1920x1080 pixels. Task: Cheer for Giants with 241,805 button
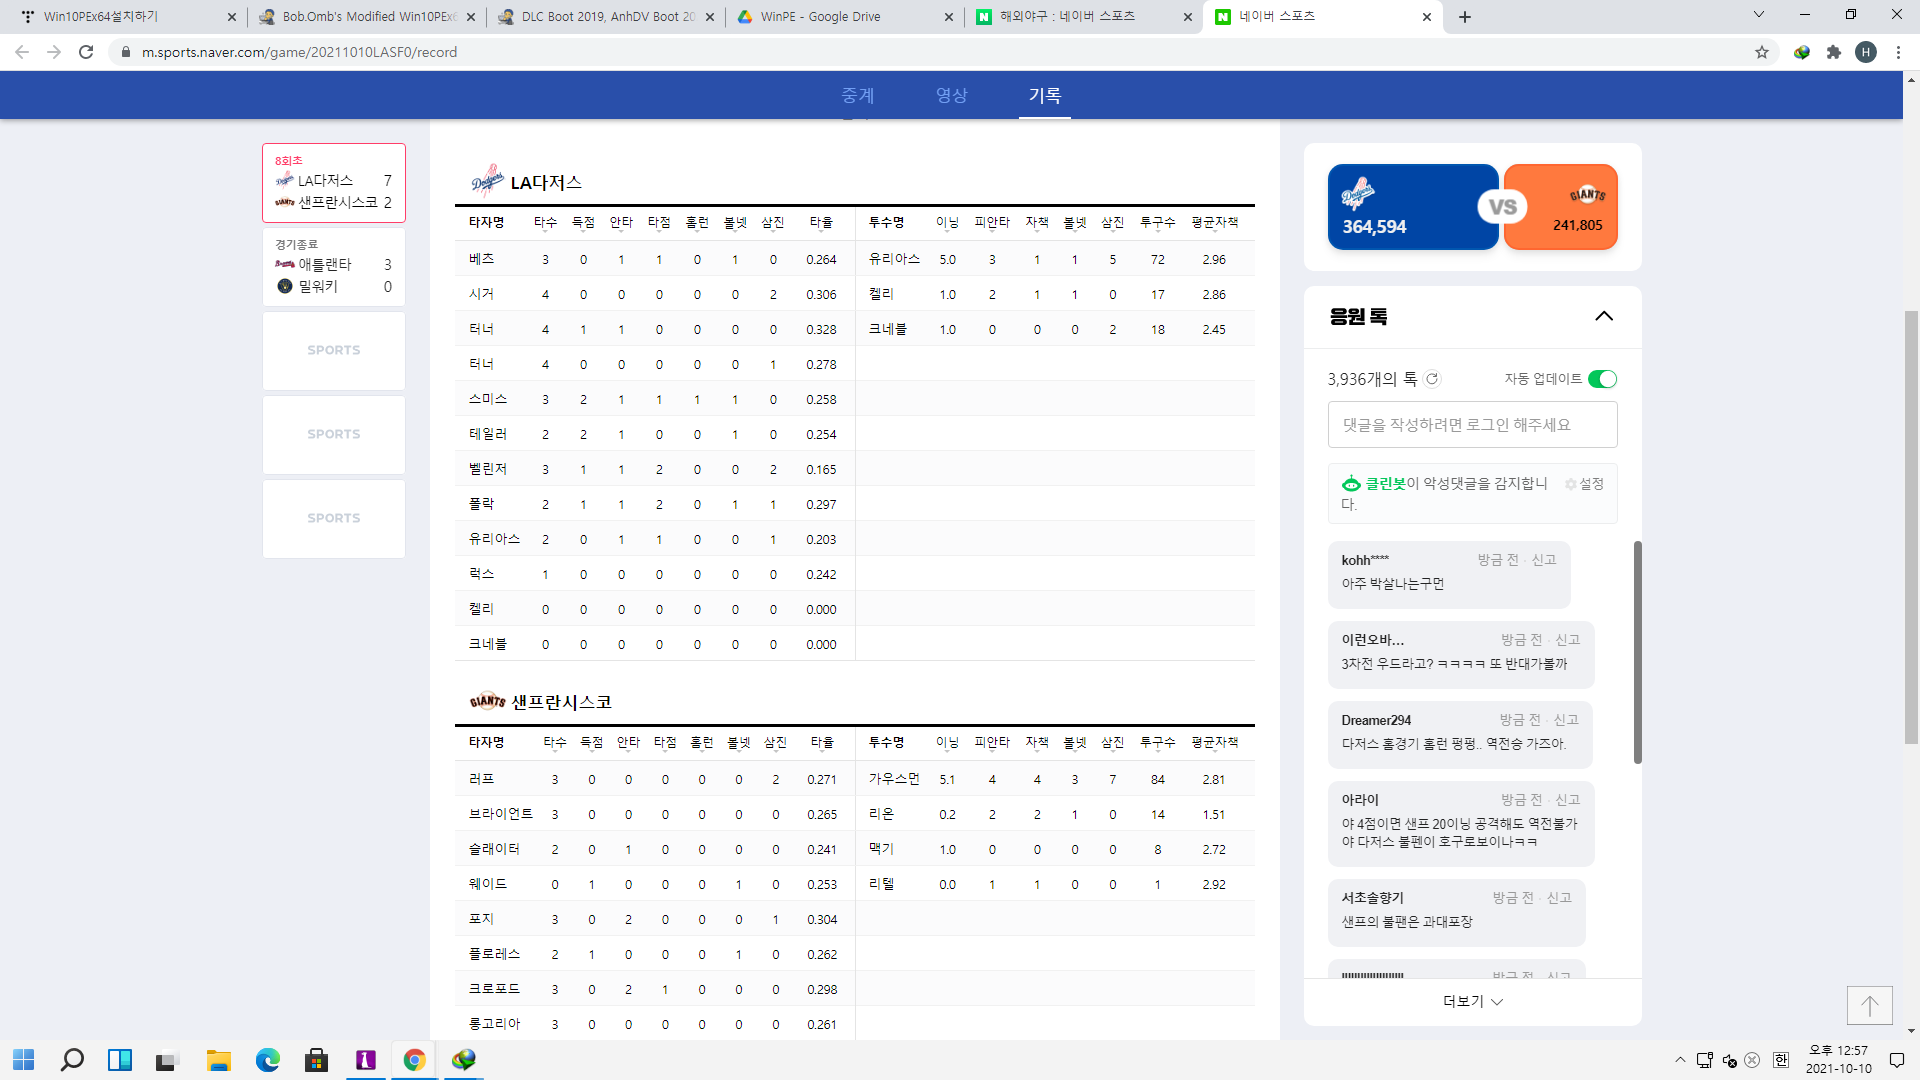(1561, 207)
